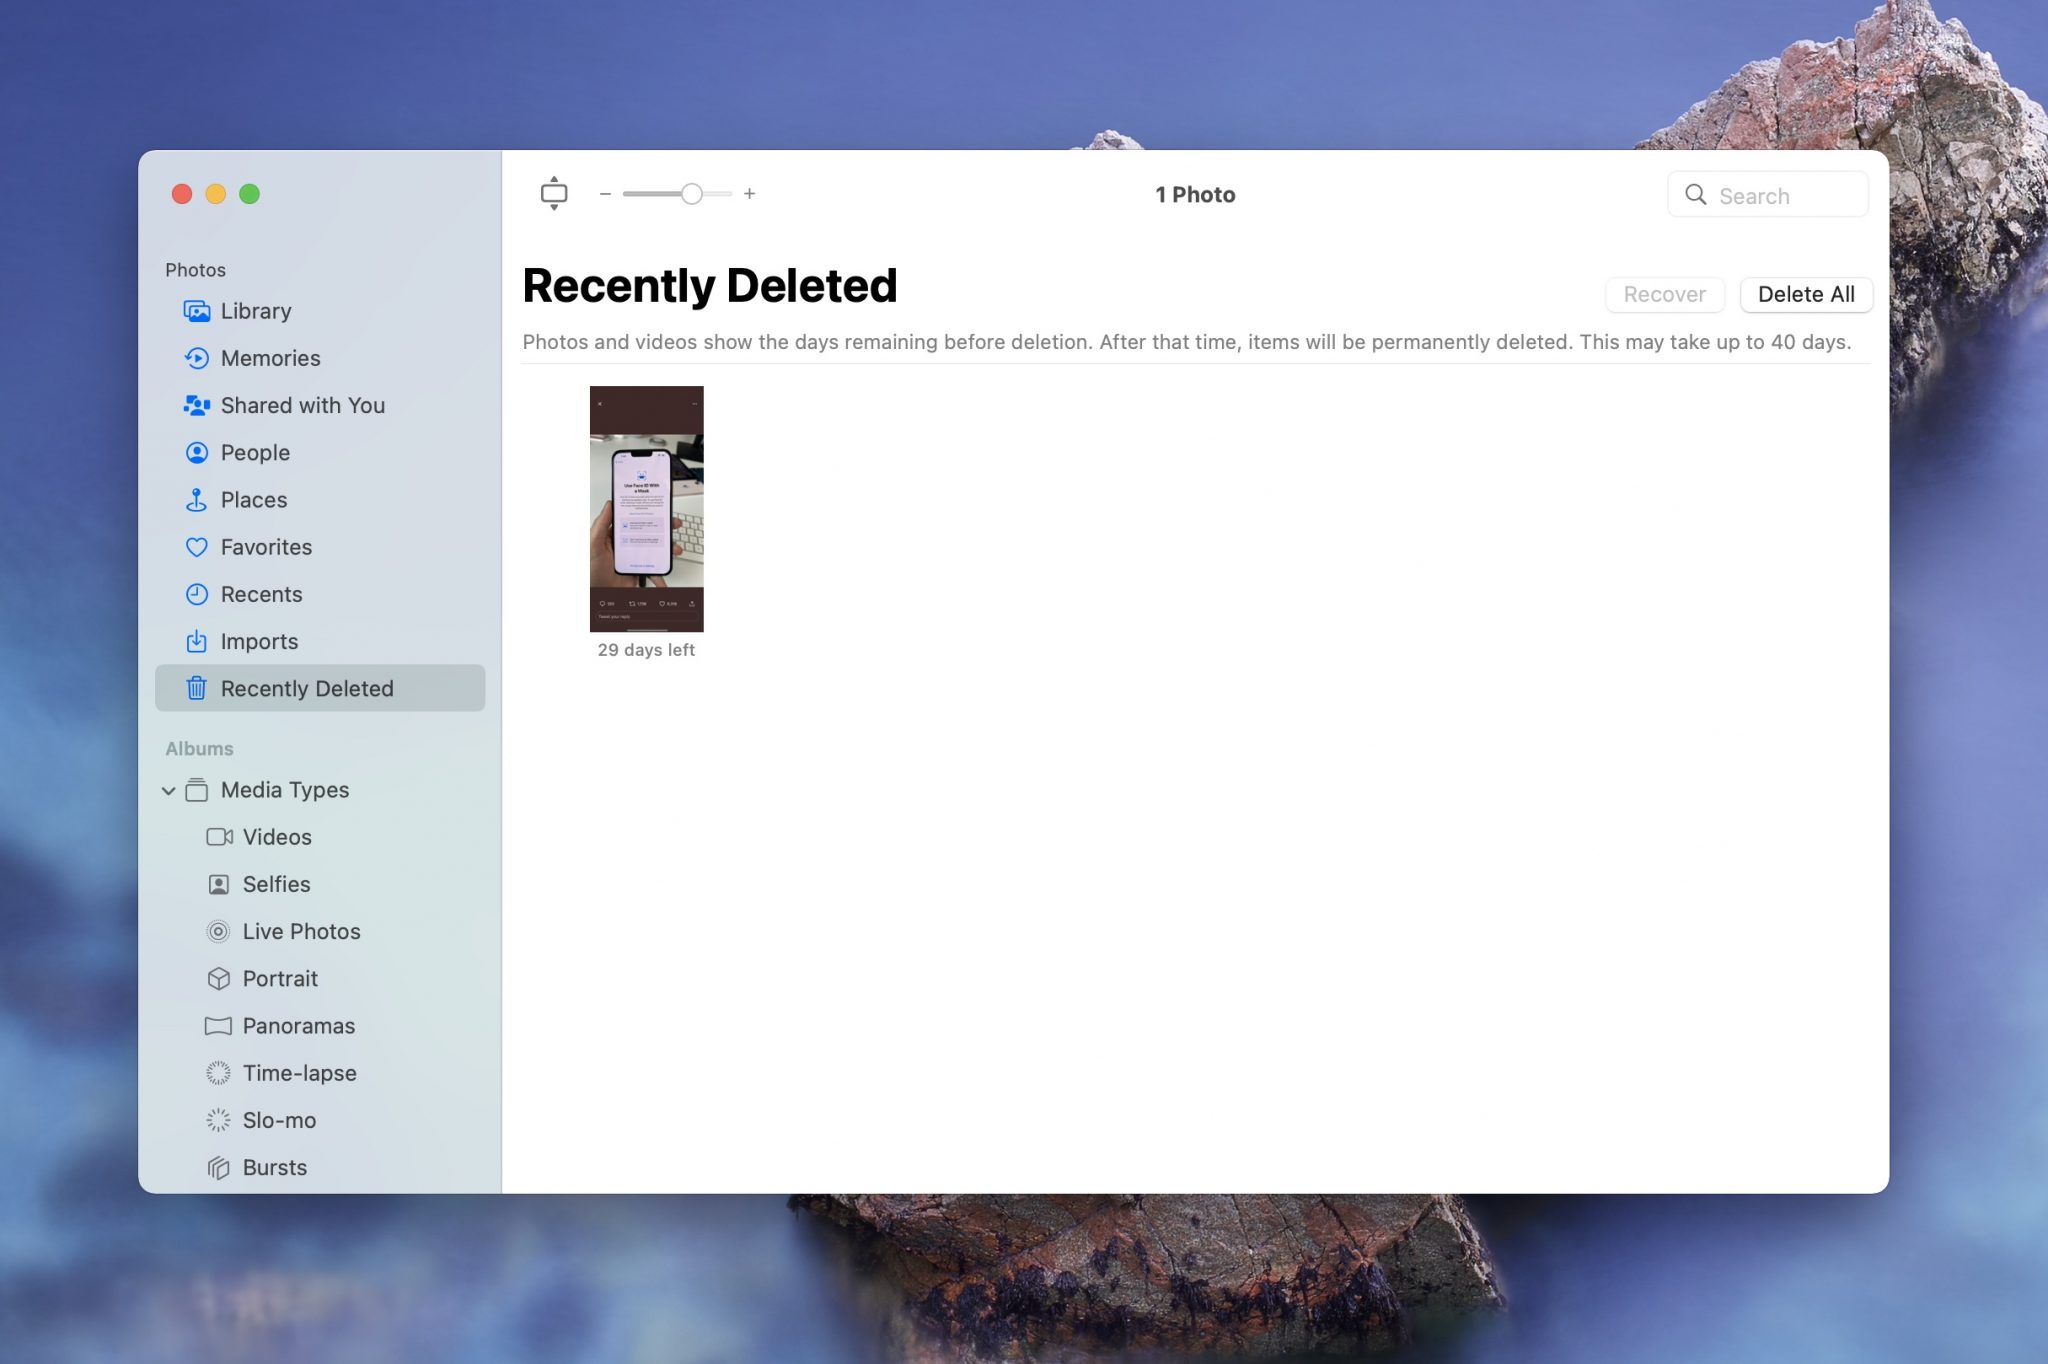Select Shared with You label
The image size is (2048, 1364).
302,405
